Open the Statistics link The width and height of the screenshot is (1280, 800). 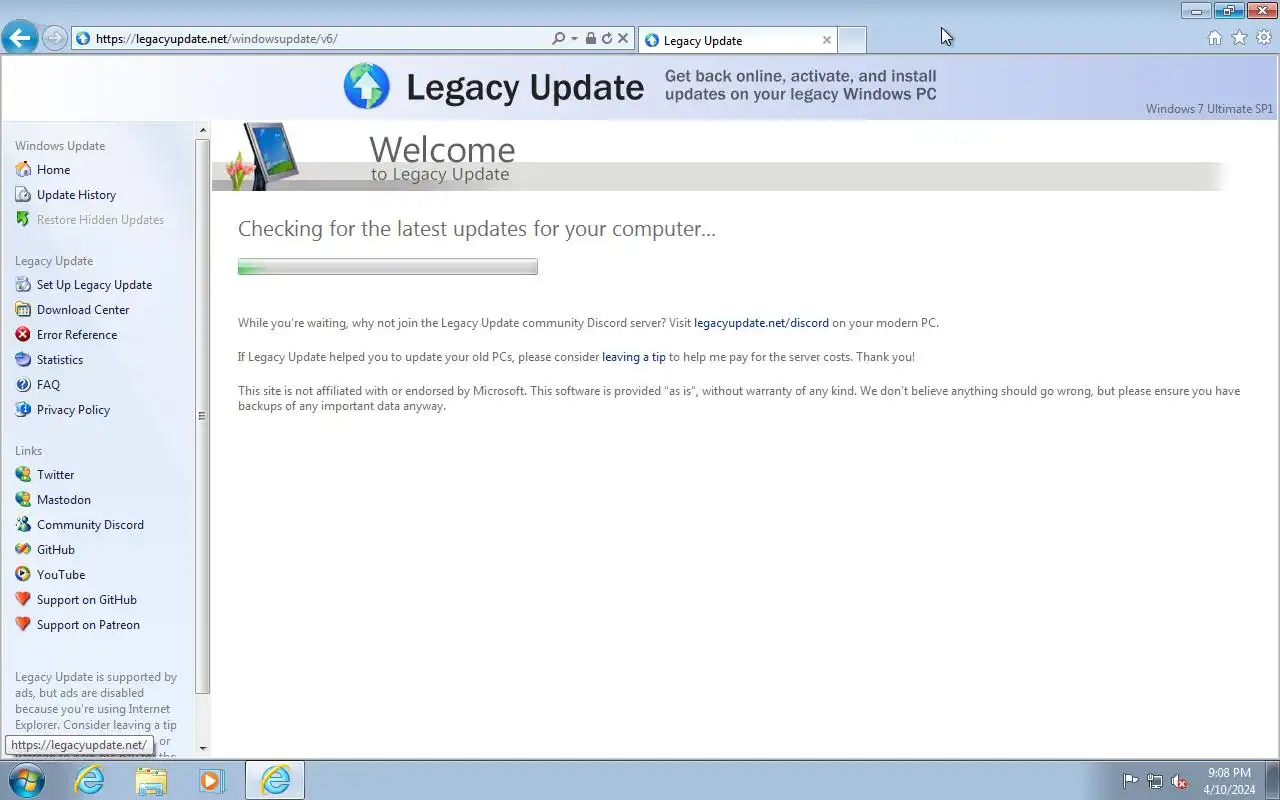(60, 360)
